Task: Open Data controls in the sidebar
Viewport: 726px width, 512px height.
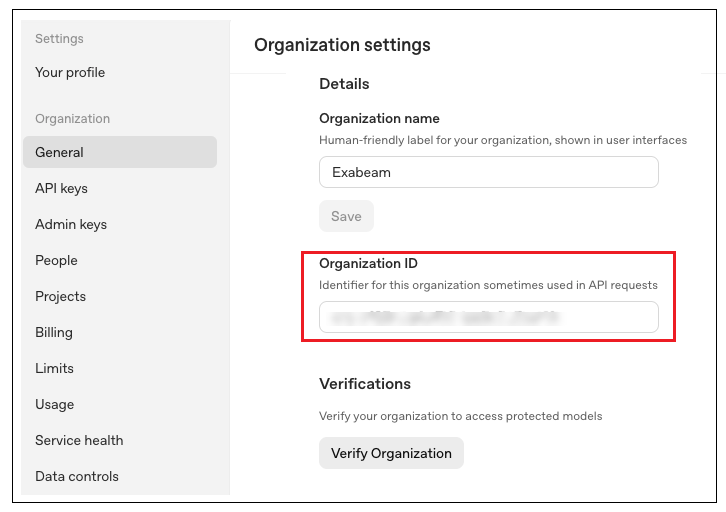Action: (x=77, y=476)
